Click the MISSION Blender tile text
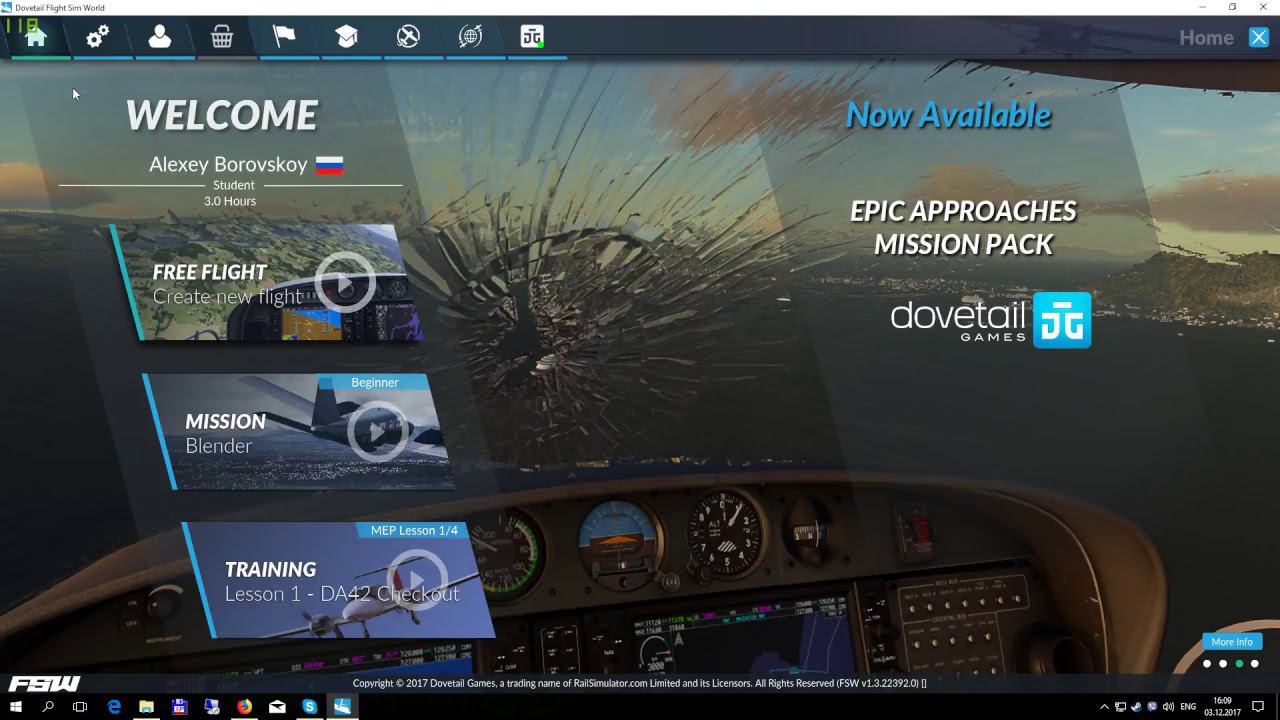The image size is (1280, 720). (225, 433)
